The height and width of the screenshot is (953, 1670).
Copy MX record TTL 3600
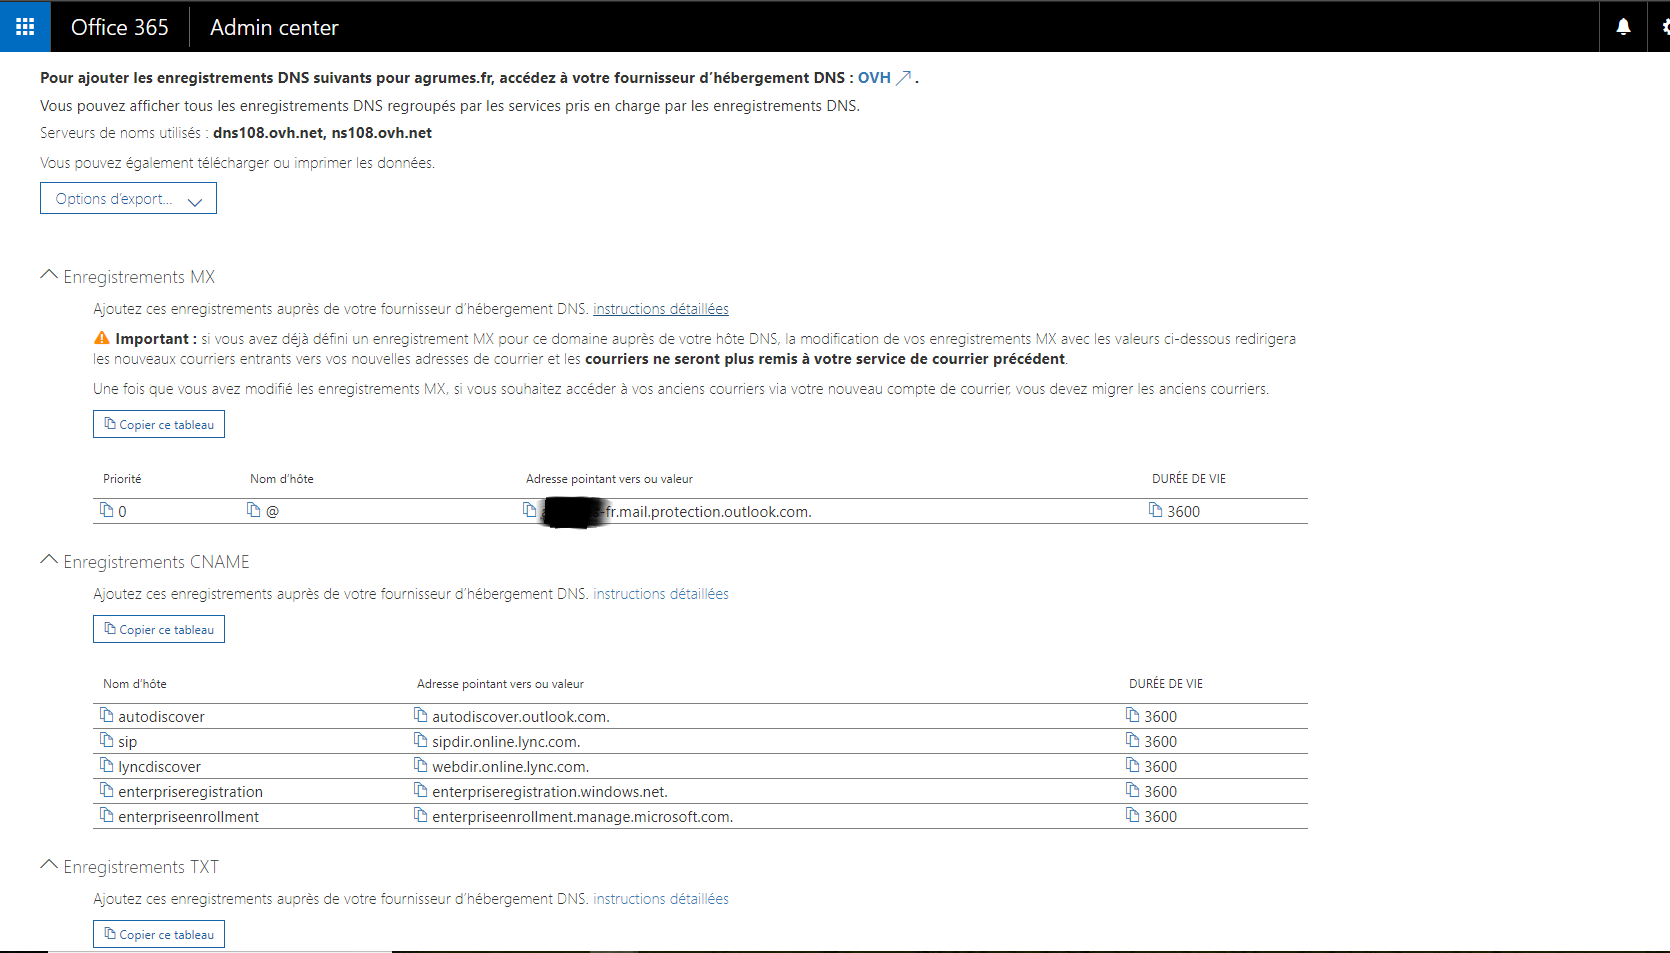coord(1155,510)
